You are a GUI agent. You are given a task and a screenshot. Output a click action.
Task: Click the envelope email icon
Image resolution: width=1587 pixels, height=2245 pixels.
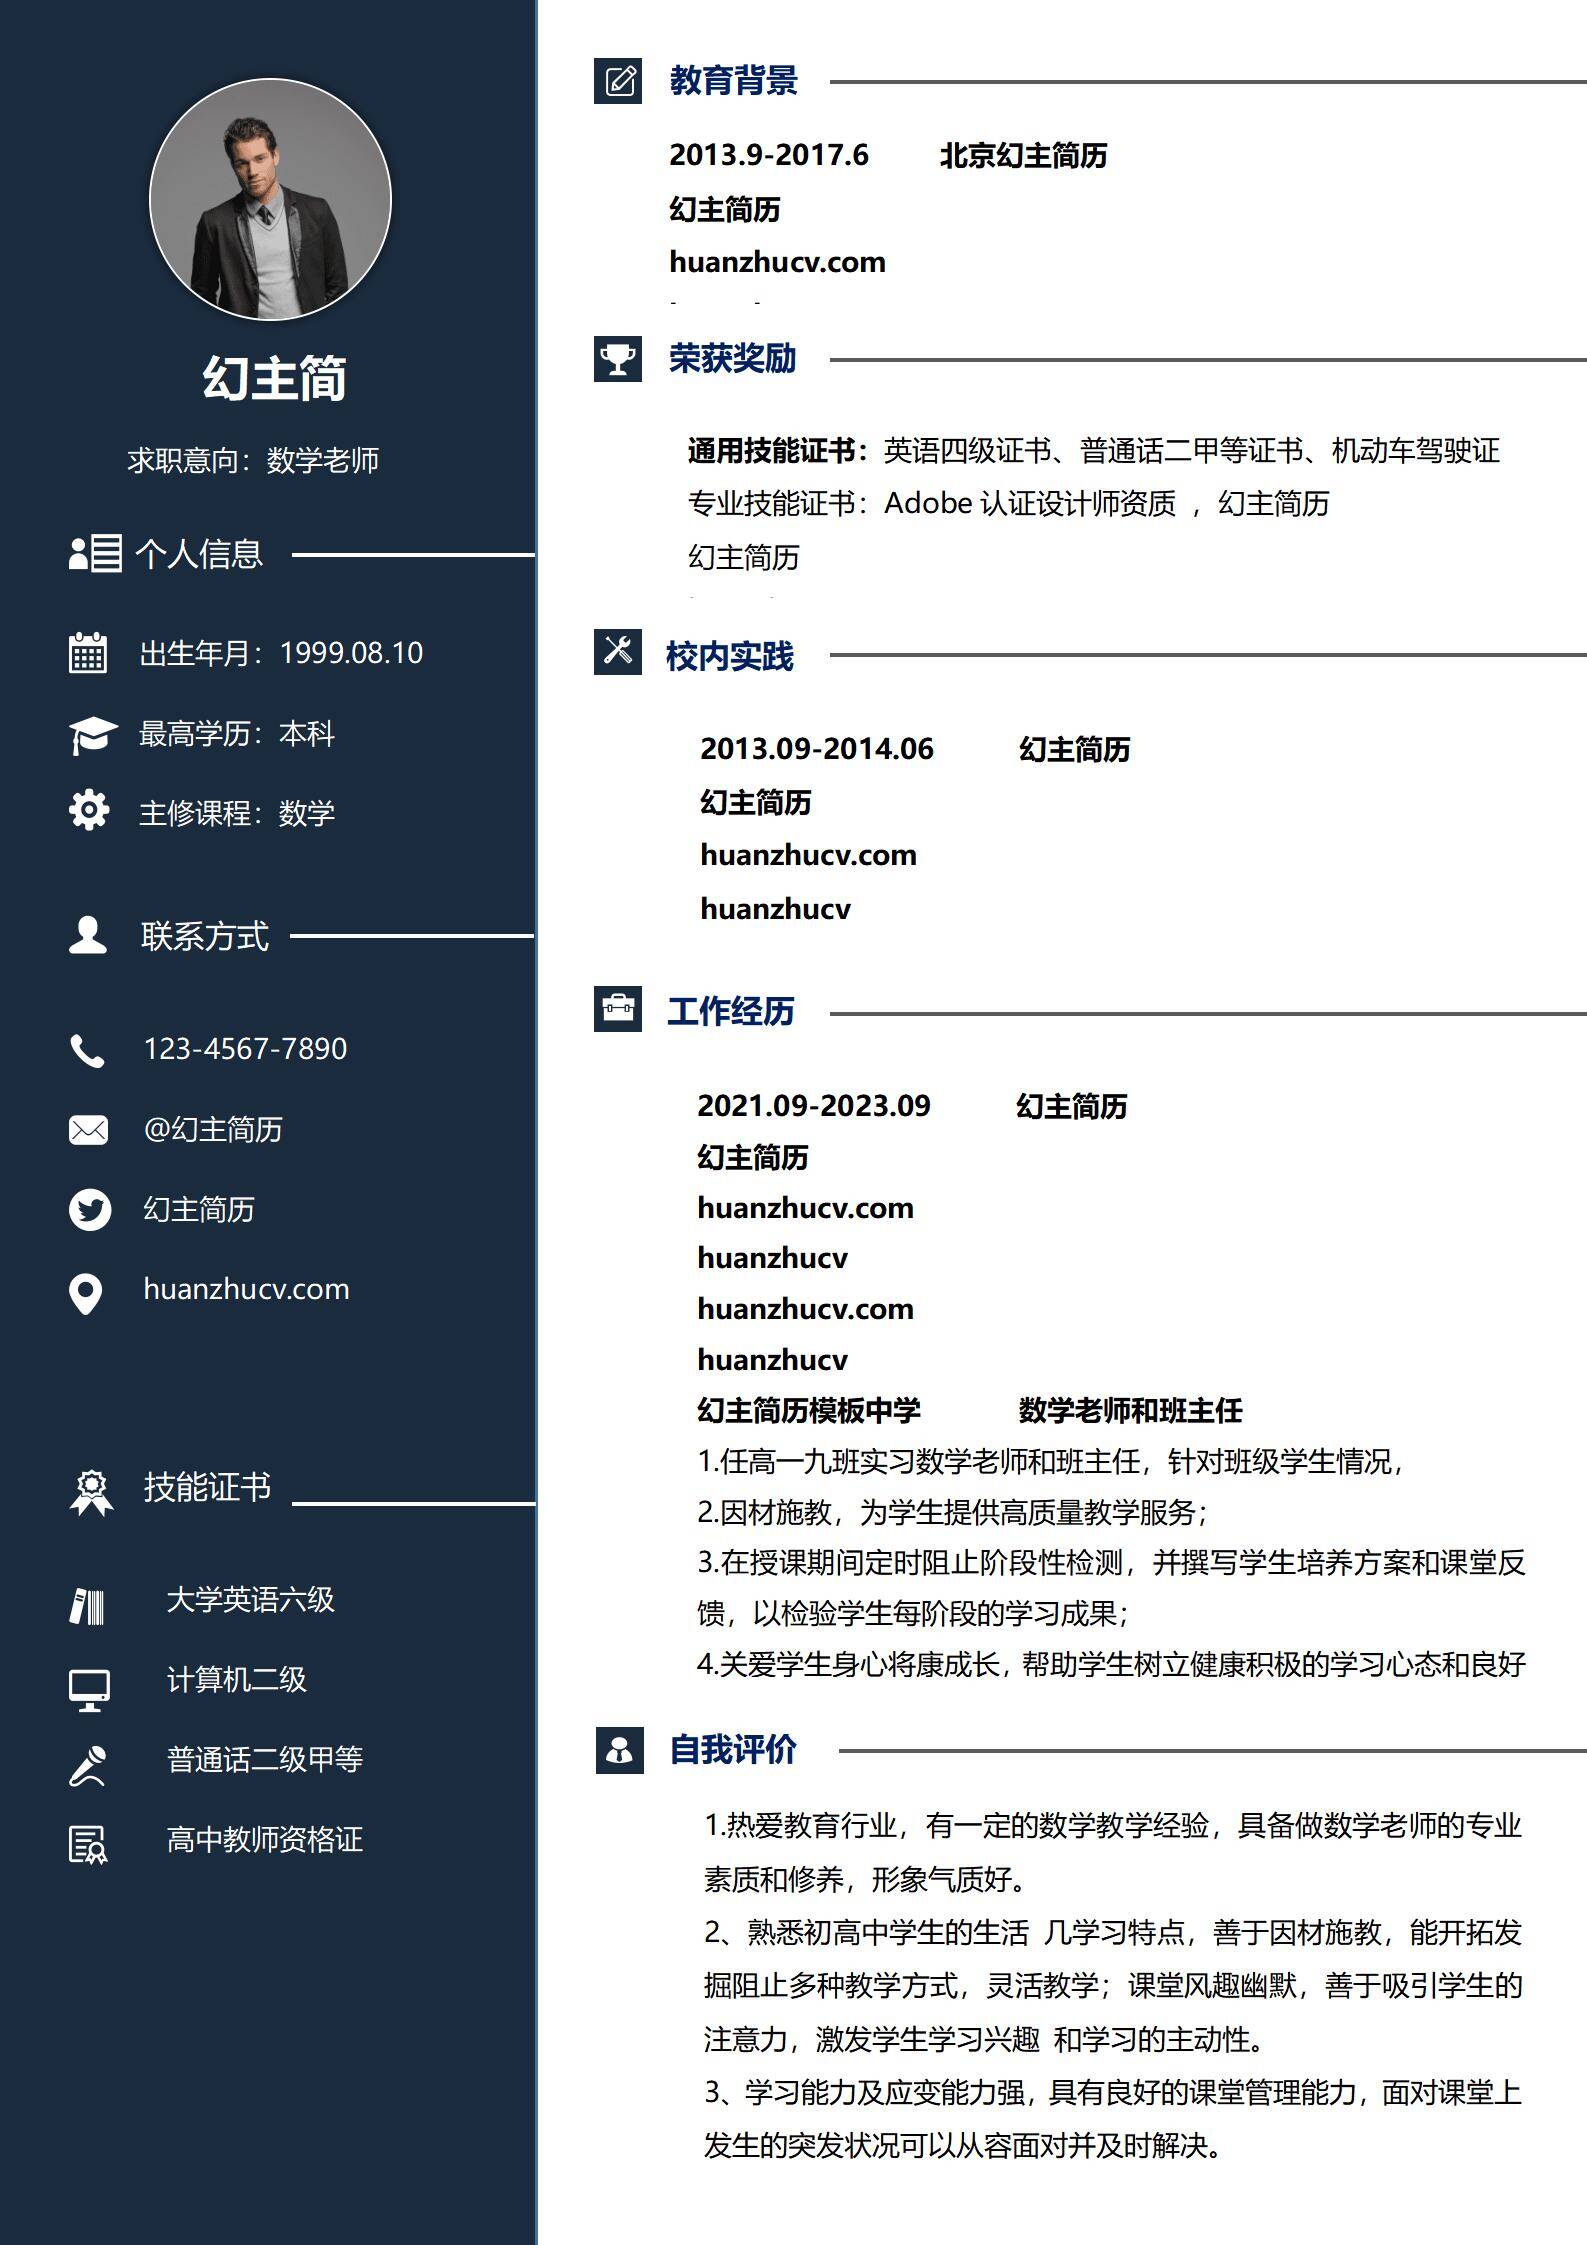[x=88, y=1130]
